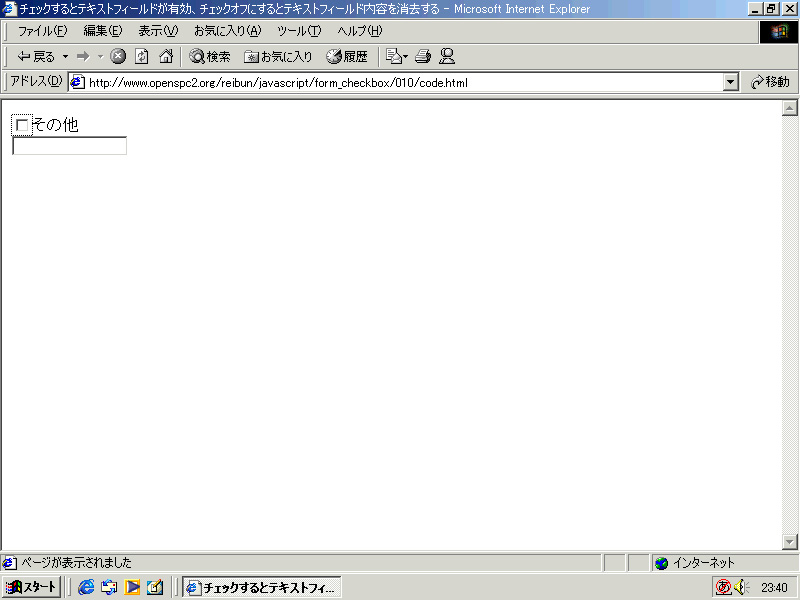The width and height of the screenshot is (800, 600).
Task: Go to Home page icon
Action: tap(166, 57)
